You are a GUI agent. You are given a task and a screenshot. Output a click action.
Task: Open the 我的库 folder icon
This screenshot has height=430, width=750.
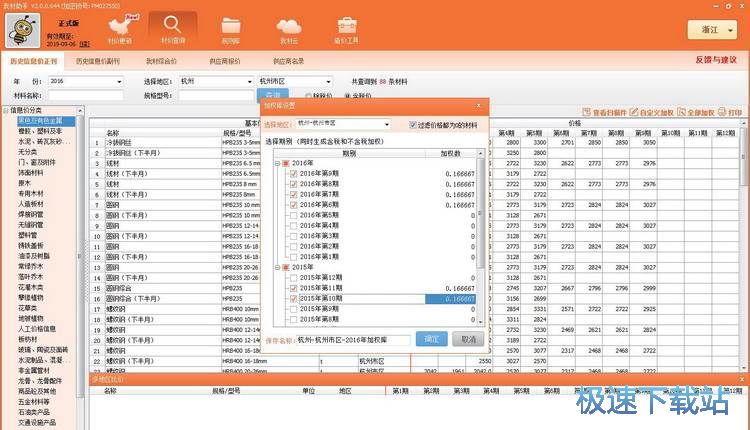coord(231,28)
